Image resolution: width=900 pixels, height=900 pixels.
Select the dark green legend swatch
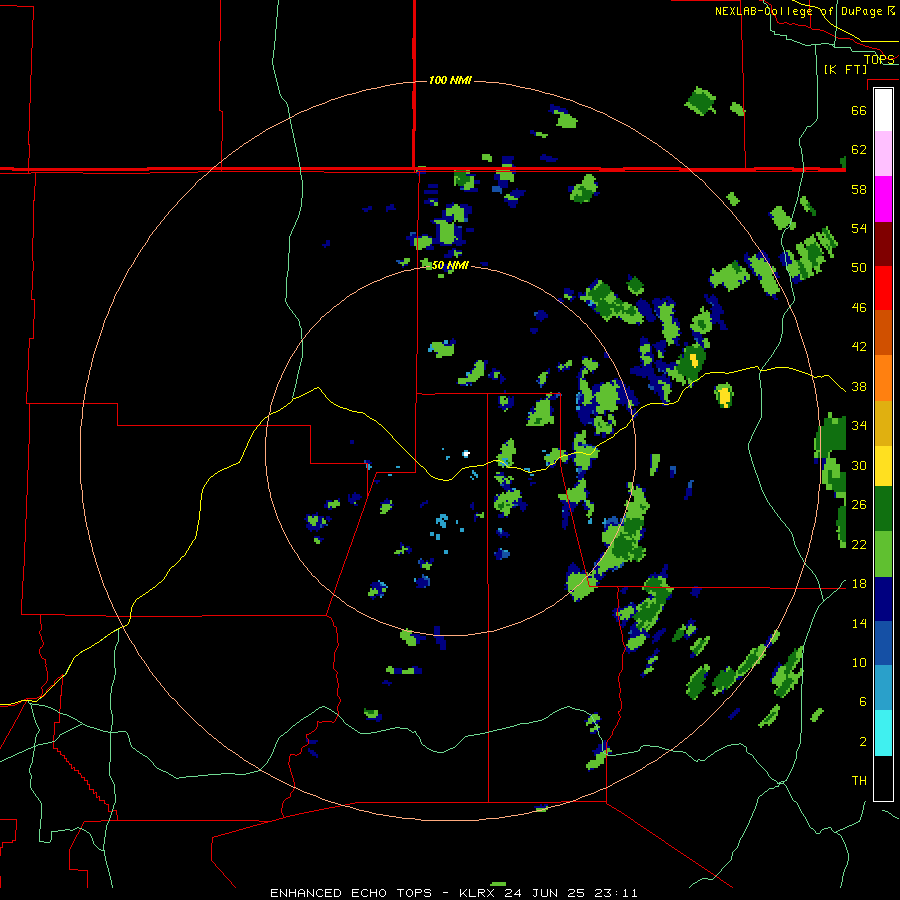coord(883,508)
